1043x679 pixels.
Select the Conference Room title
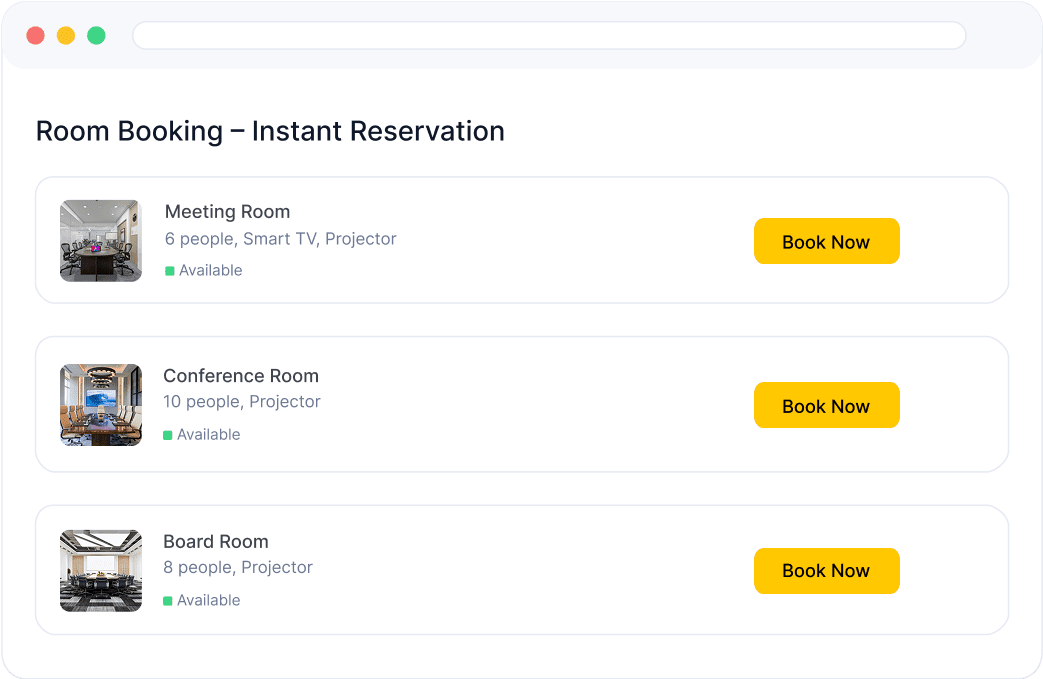(x=241, y=376)
